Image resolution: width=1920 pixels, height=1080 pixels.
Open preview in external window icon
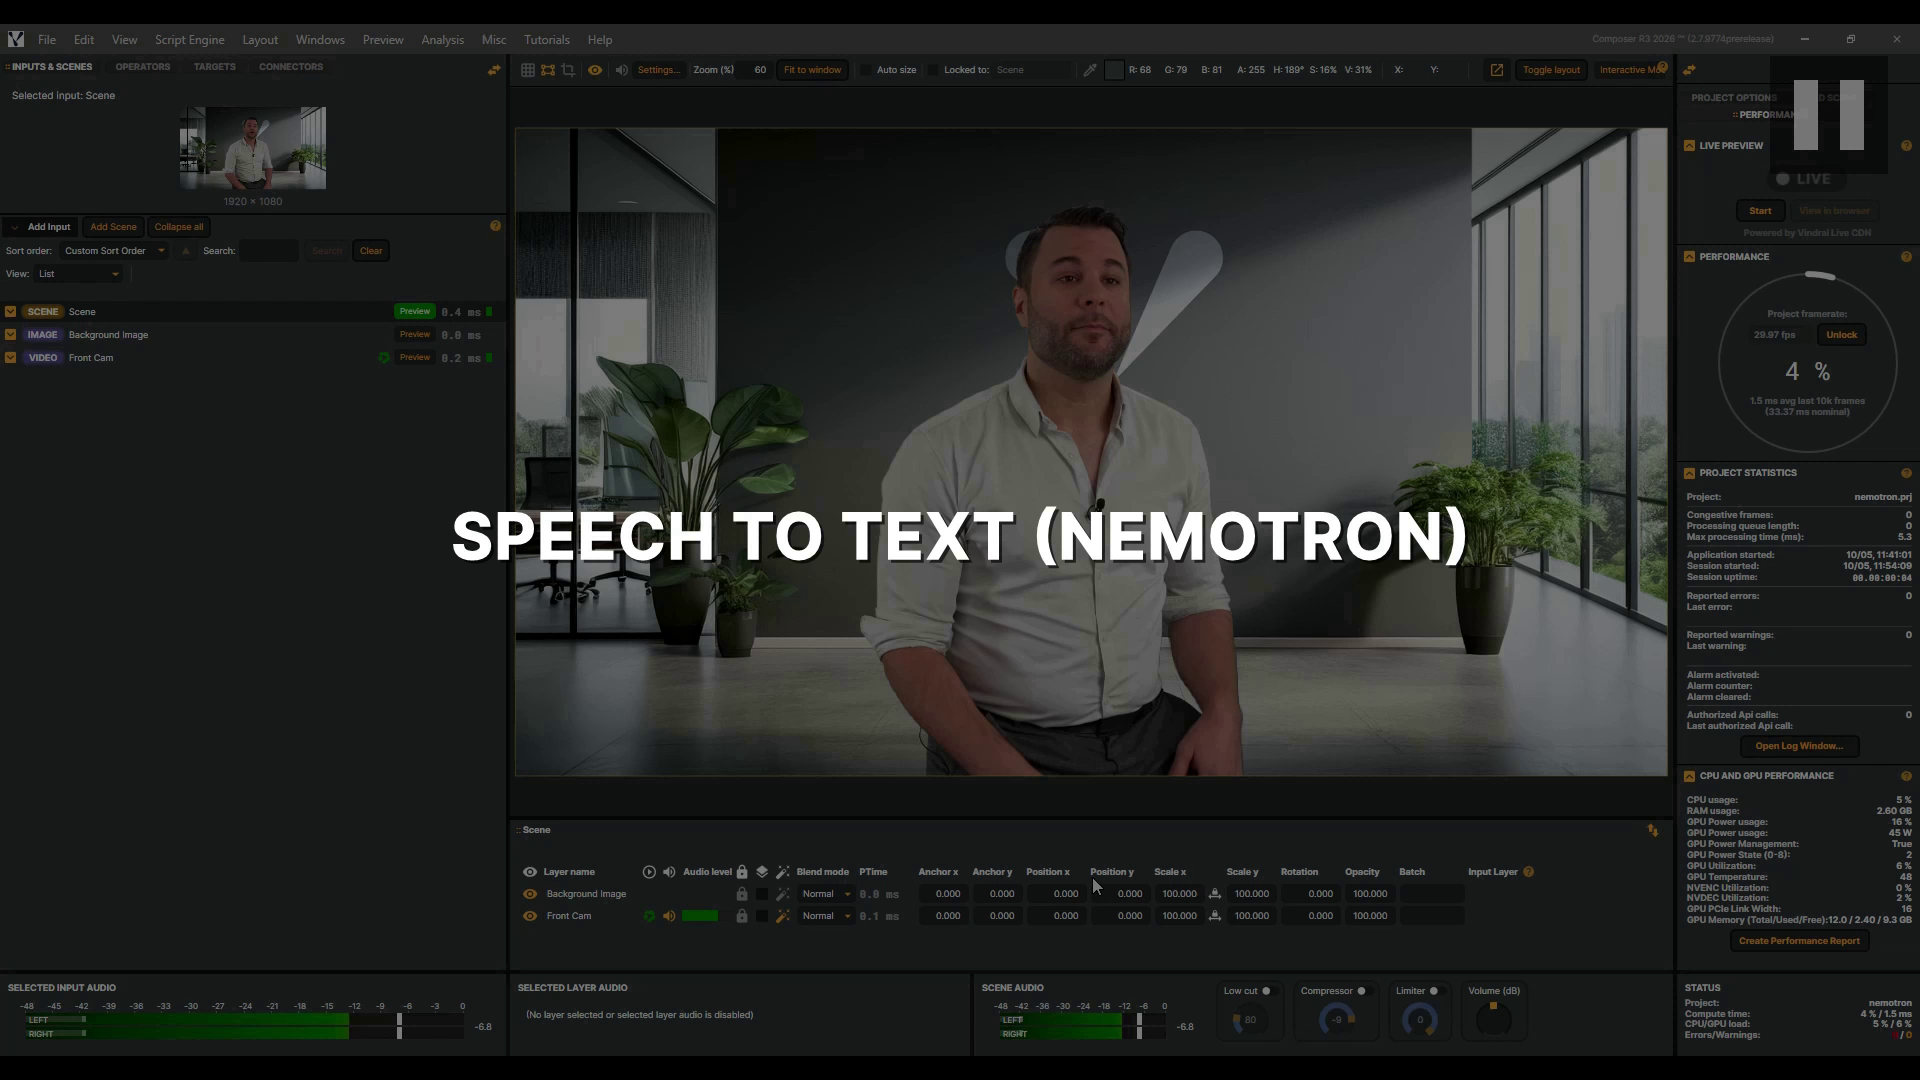pos(1496,70)
